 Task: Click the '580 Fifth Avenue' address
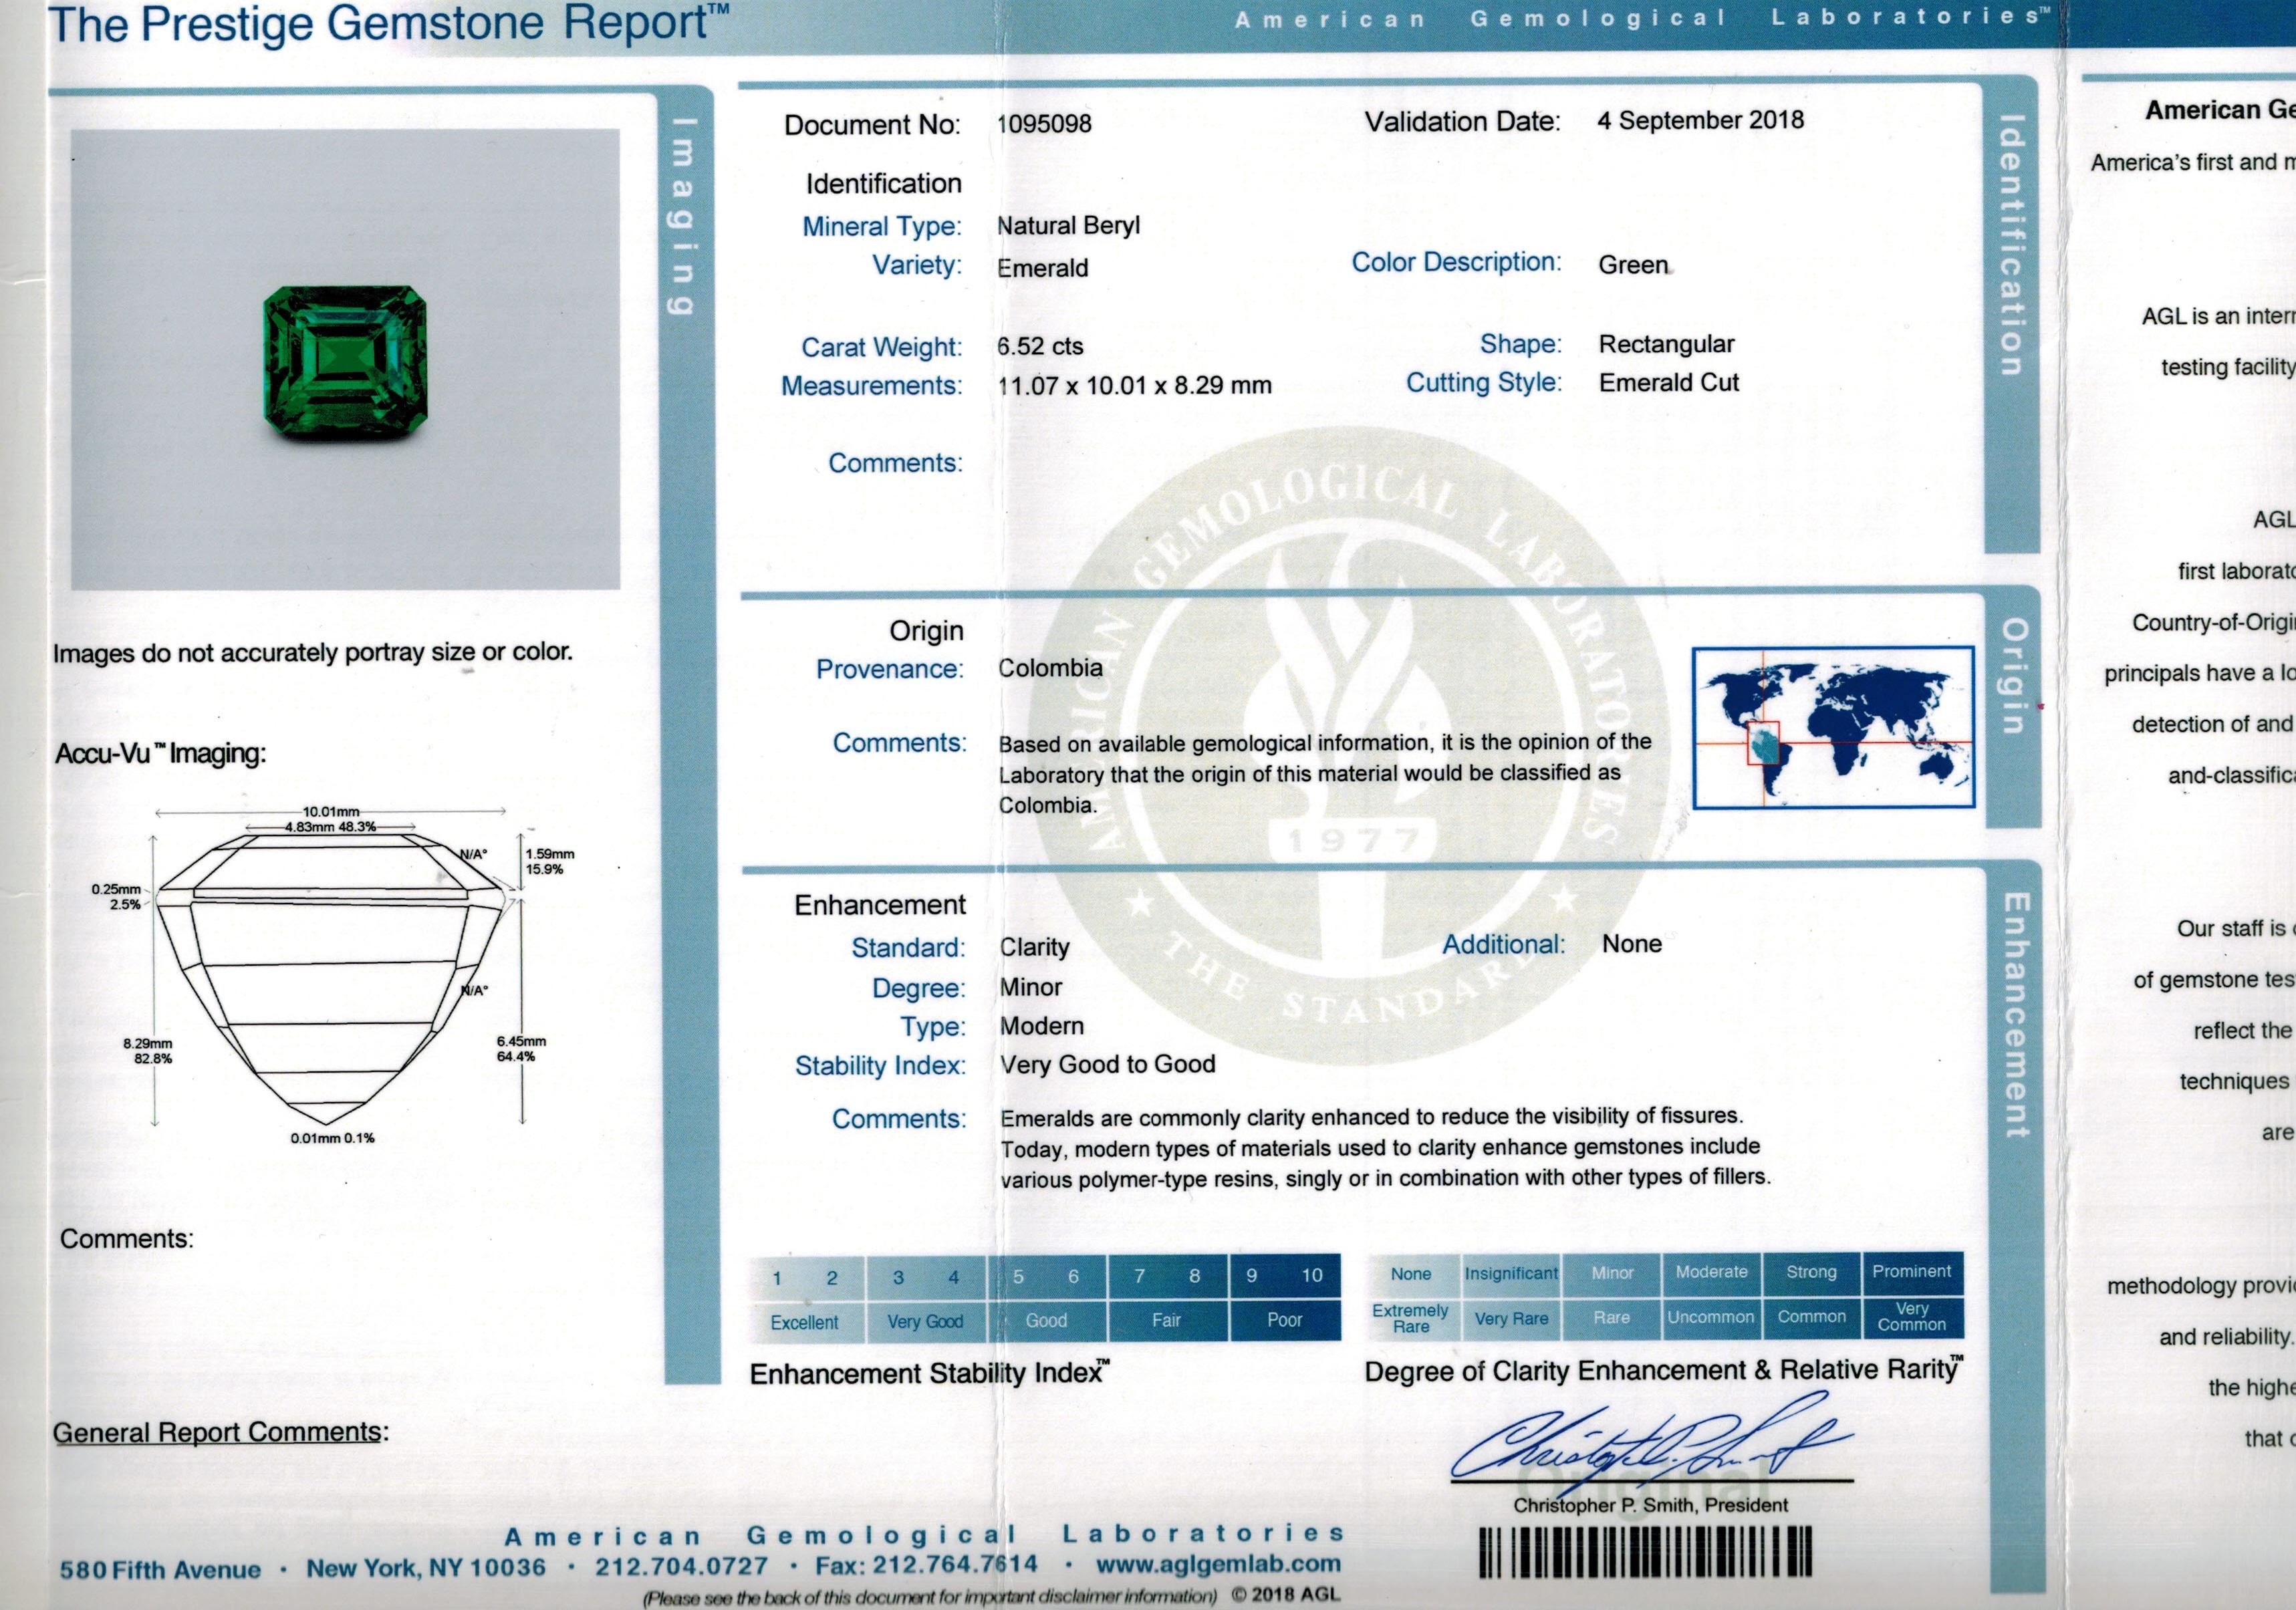click(x=160, y=1569)
